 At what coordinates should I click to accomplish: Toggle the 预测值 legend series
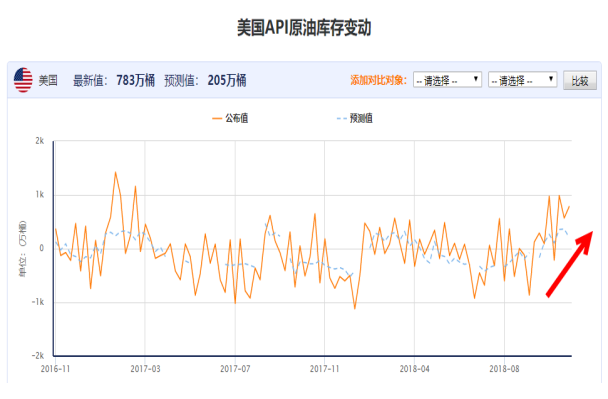[355, 118]
